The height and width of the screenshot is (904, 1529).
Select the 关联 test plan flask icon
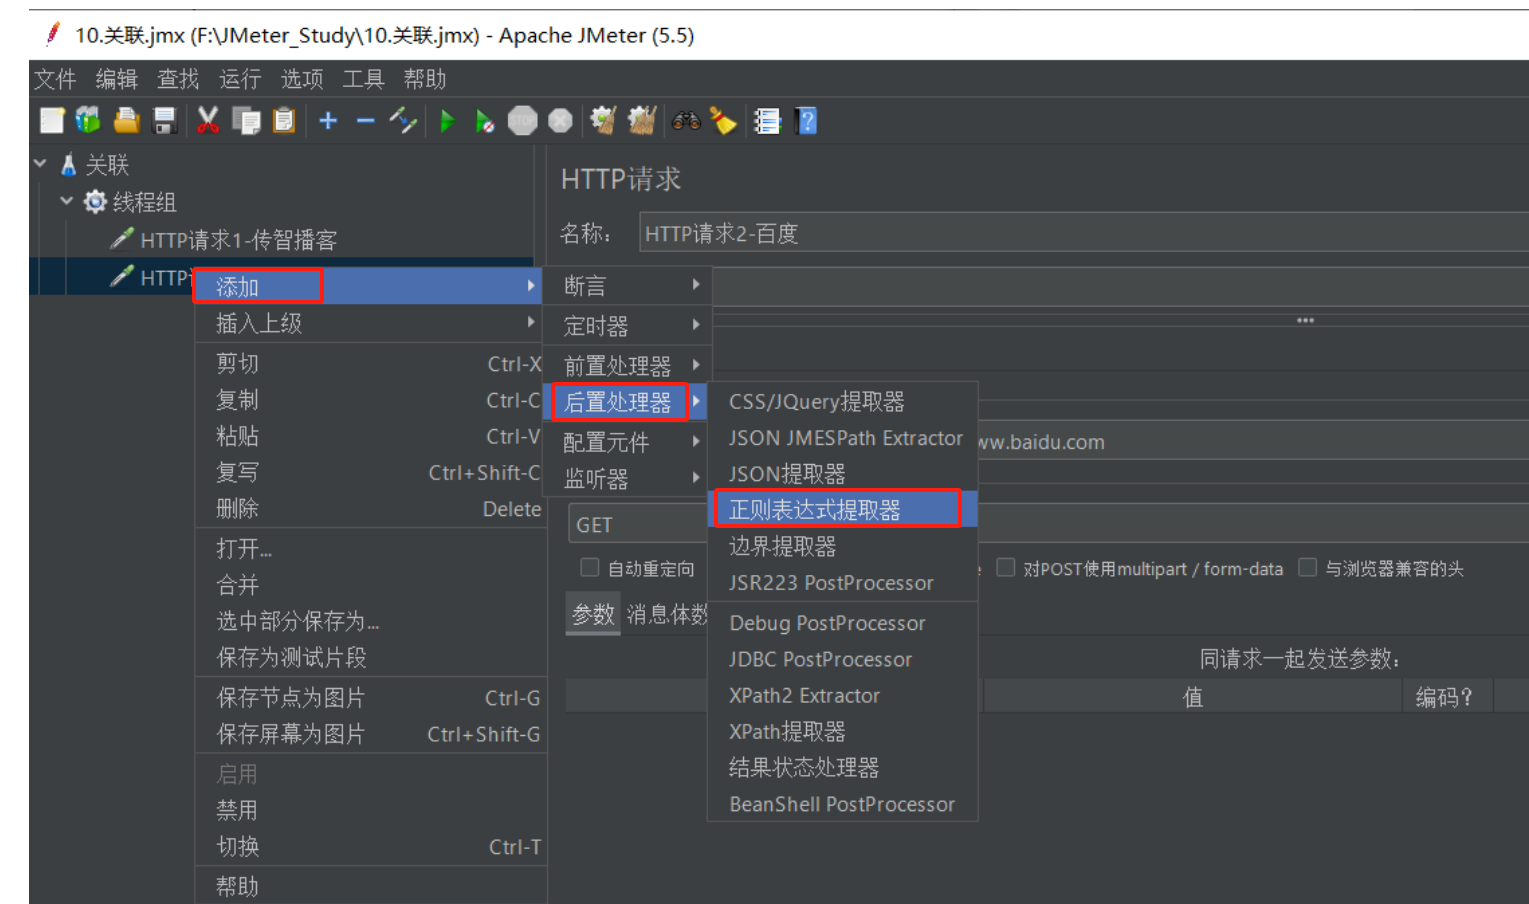click(x=69, y=165)
